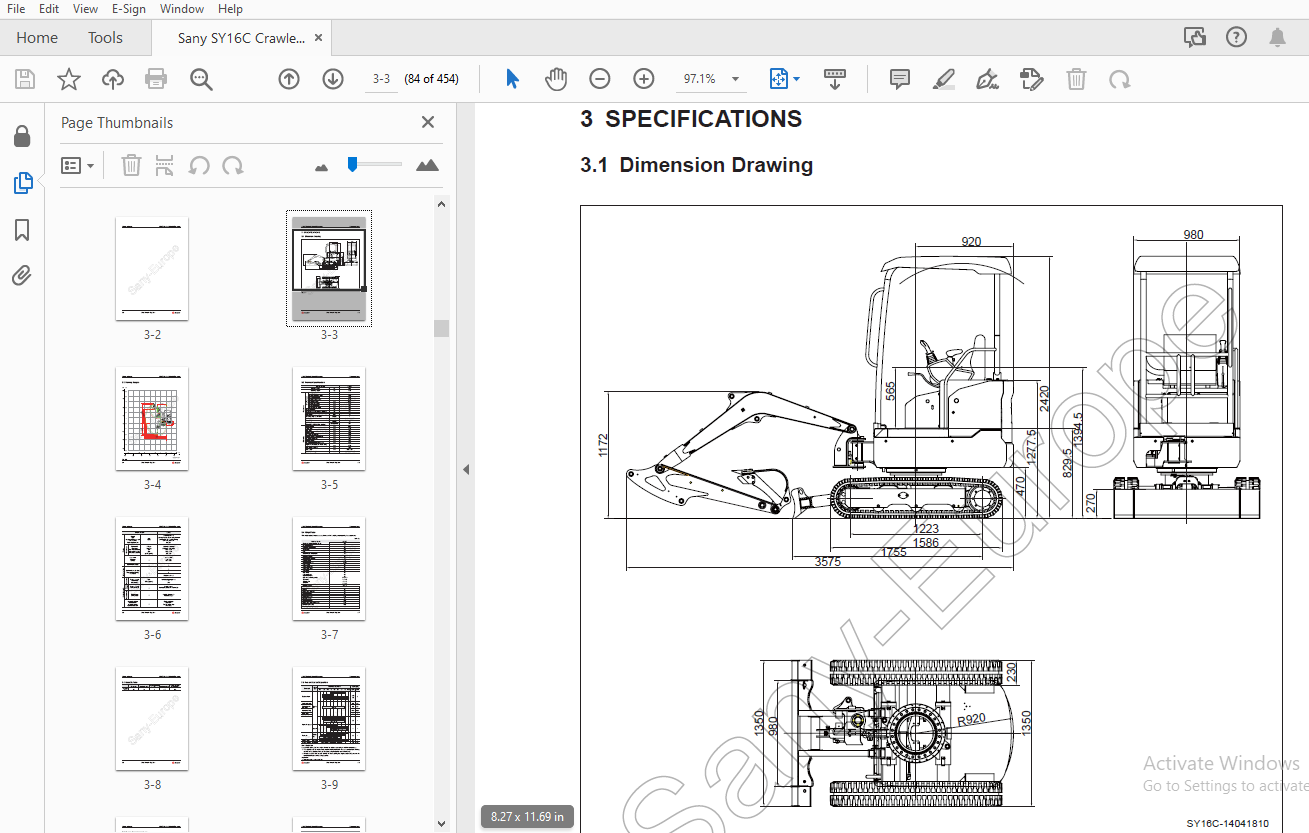Switch to the Tools tab
Screen dimensions: 1309x833
click(105, 38)
